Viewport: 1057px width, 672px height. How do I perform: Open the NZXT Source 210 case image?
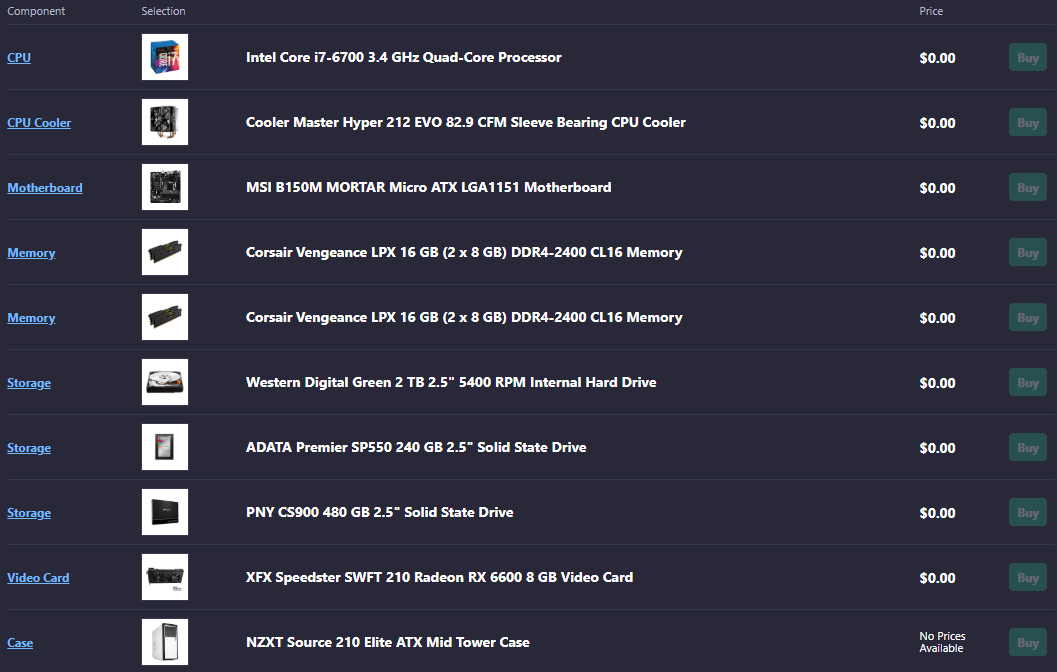coord(164,643)
